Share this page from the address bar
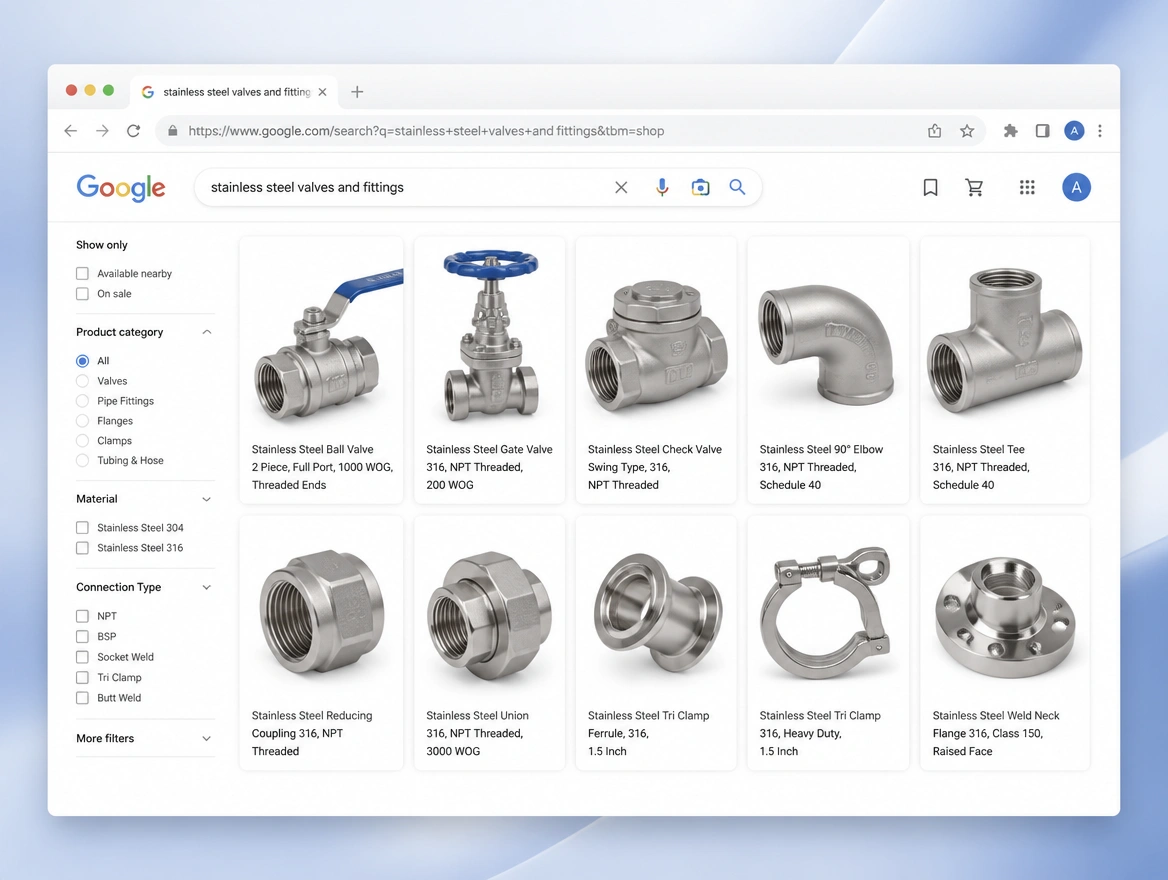Viewport: 1168px width, 880px height. (934, 131)
